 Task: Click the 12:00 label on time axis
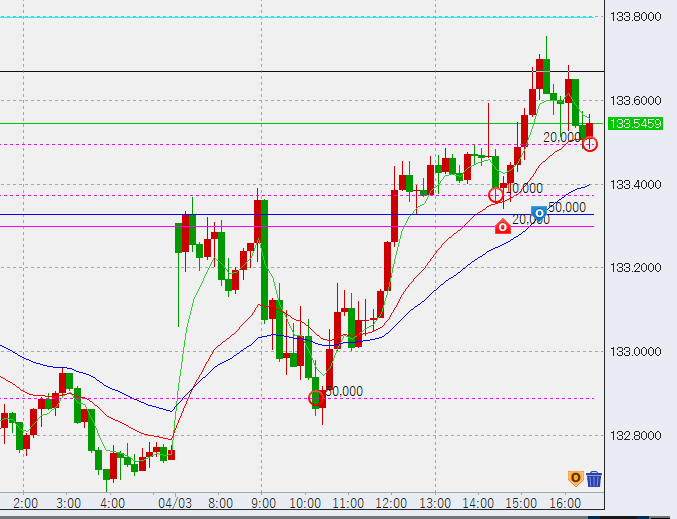coord(391,503)
